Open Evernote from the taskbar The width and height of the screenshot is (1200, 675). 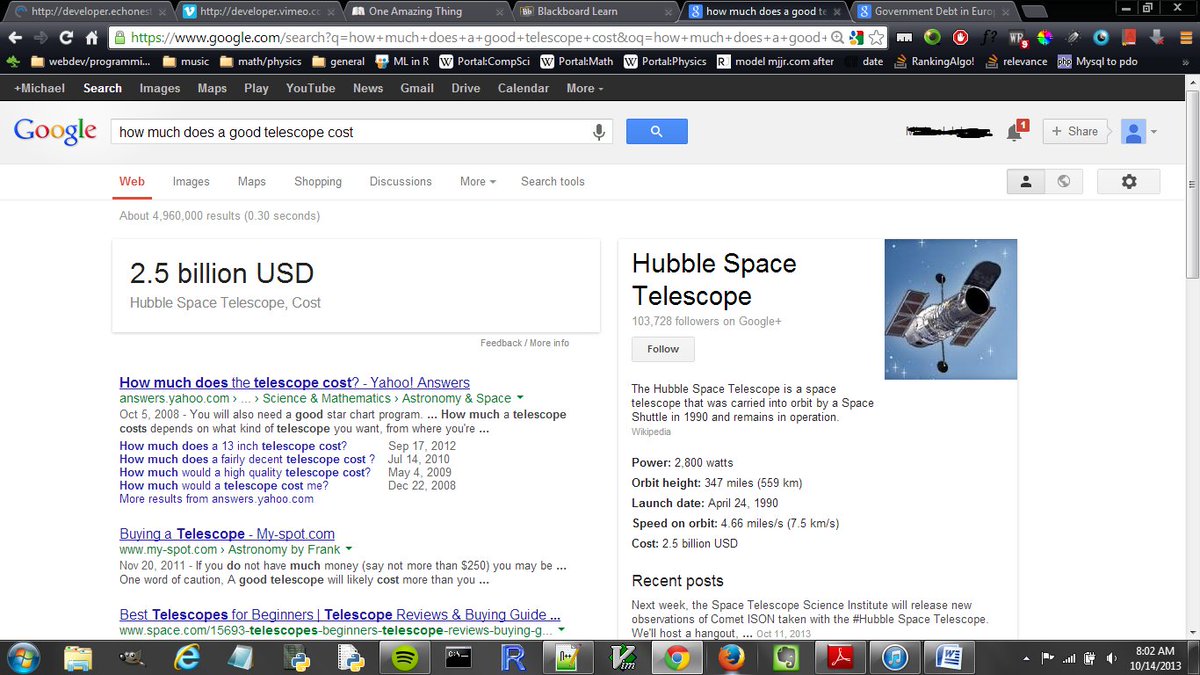[x=786, y=657]
